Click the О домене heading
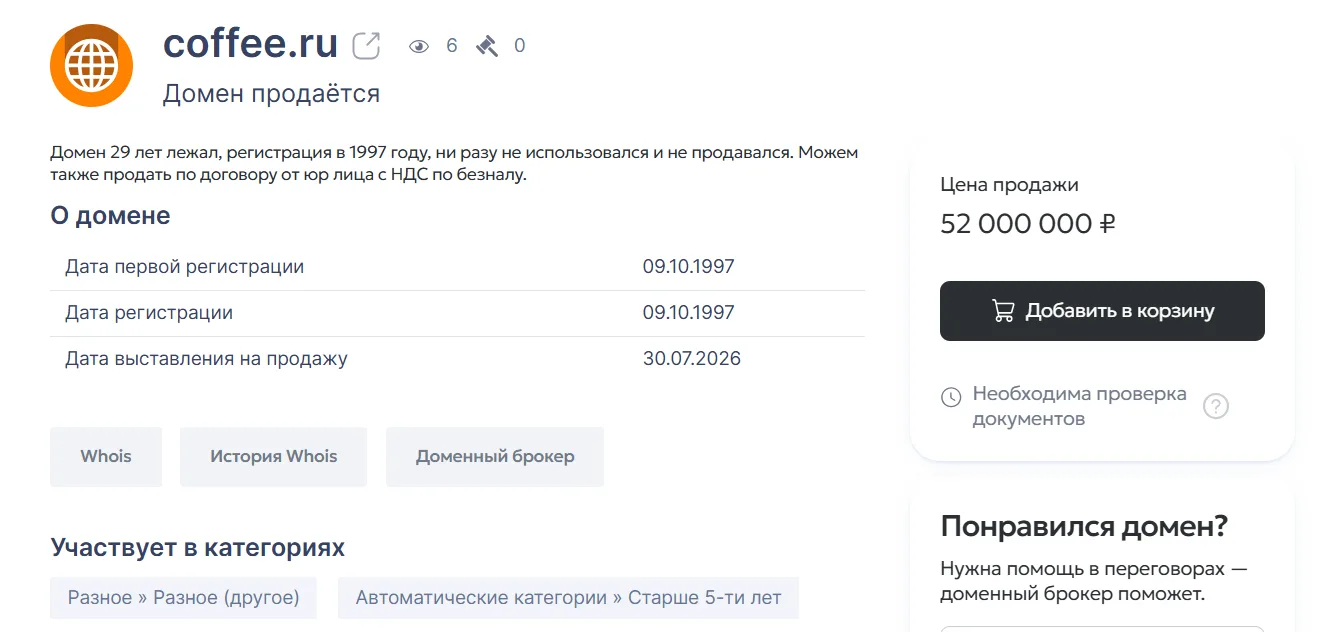 click(110, 215)
